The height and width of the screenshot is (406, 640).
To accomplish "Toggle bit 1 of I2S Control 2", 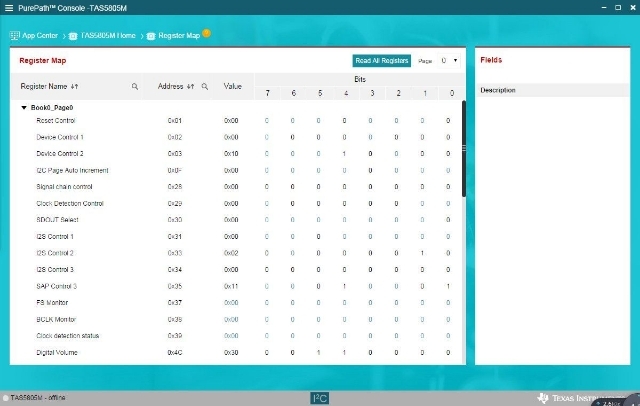I will [x=422, y=253].
